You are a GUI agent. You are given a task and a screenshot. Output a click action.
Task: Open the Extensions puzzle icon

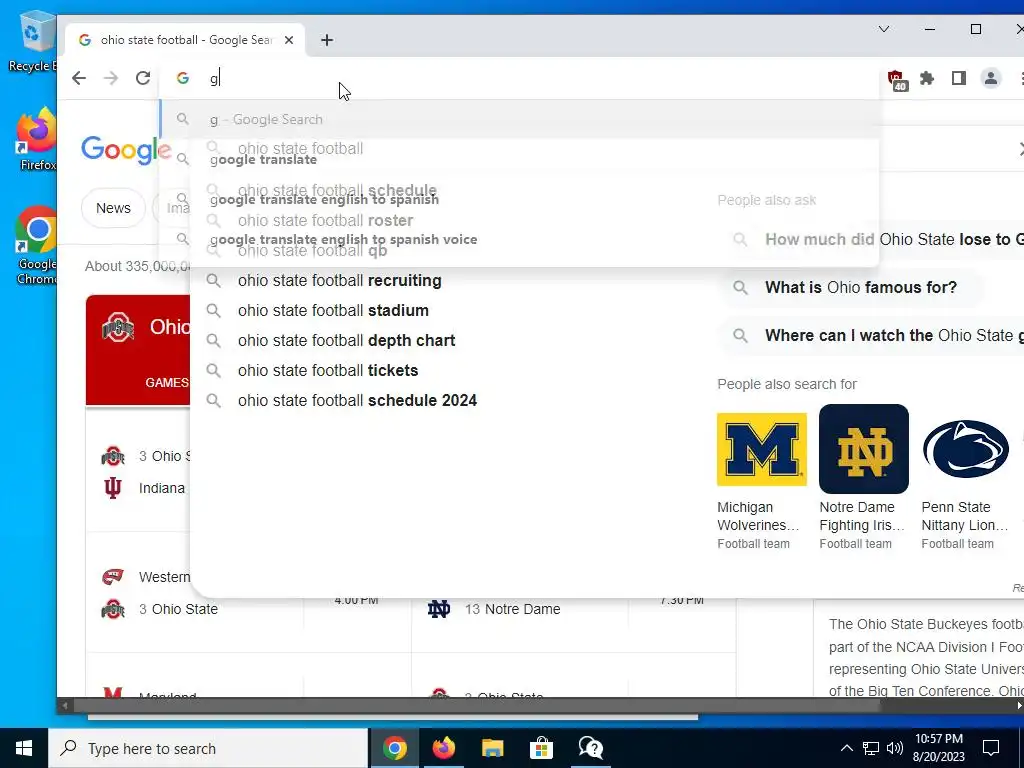927,78
